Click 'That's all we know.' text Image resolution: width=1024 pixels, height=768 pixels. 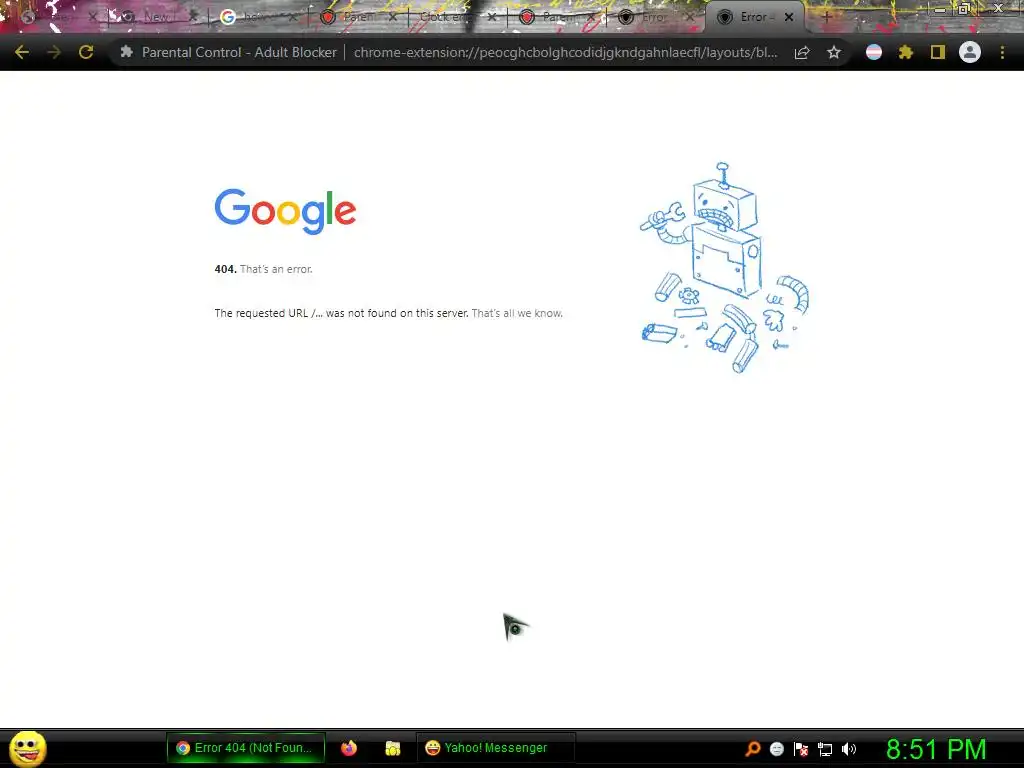517,313
